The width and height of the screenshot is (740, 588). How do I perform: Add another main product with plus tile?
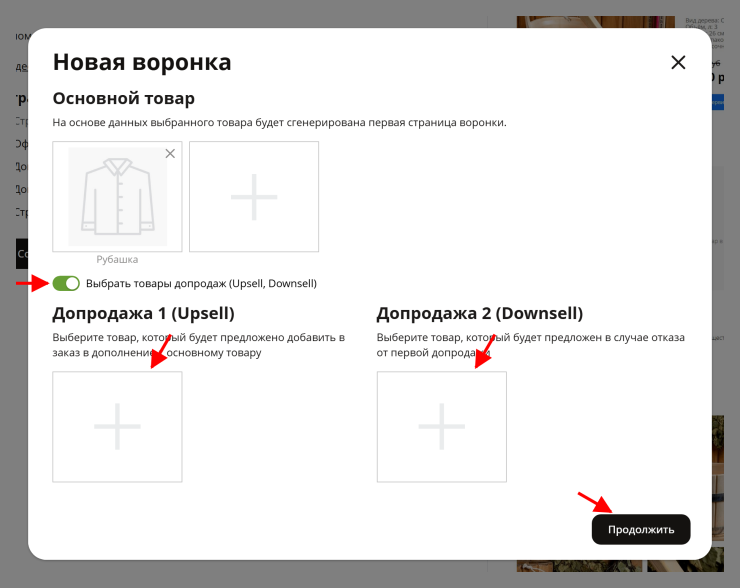coord(254,196)
